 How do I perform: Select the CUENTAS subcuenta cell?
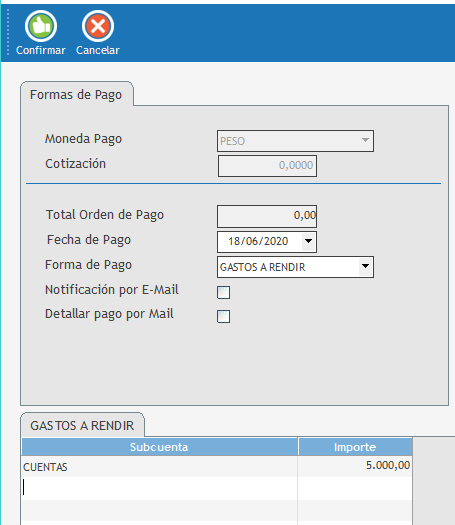tap(159, 466)
